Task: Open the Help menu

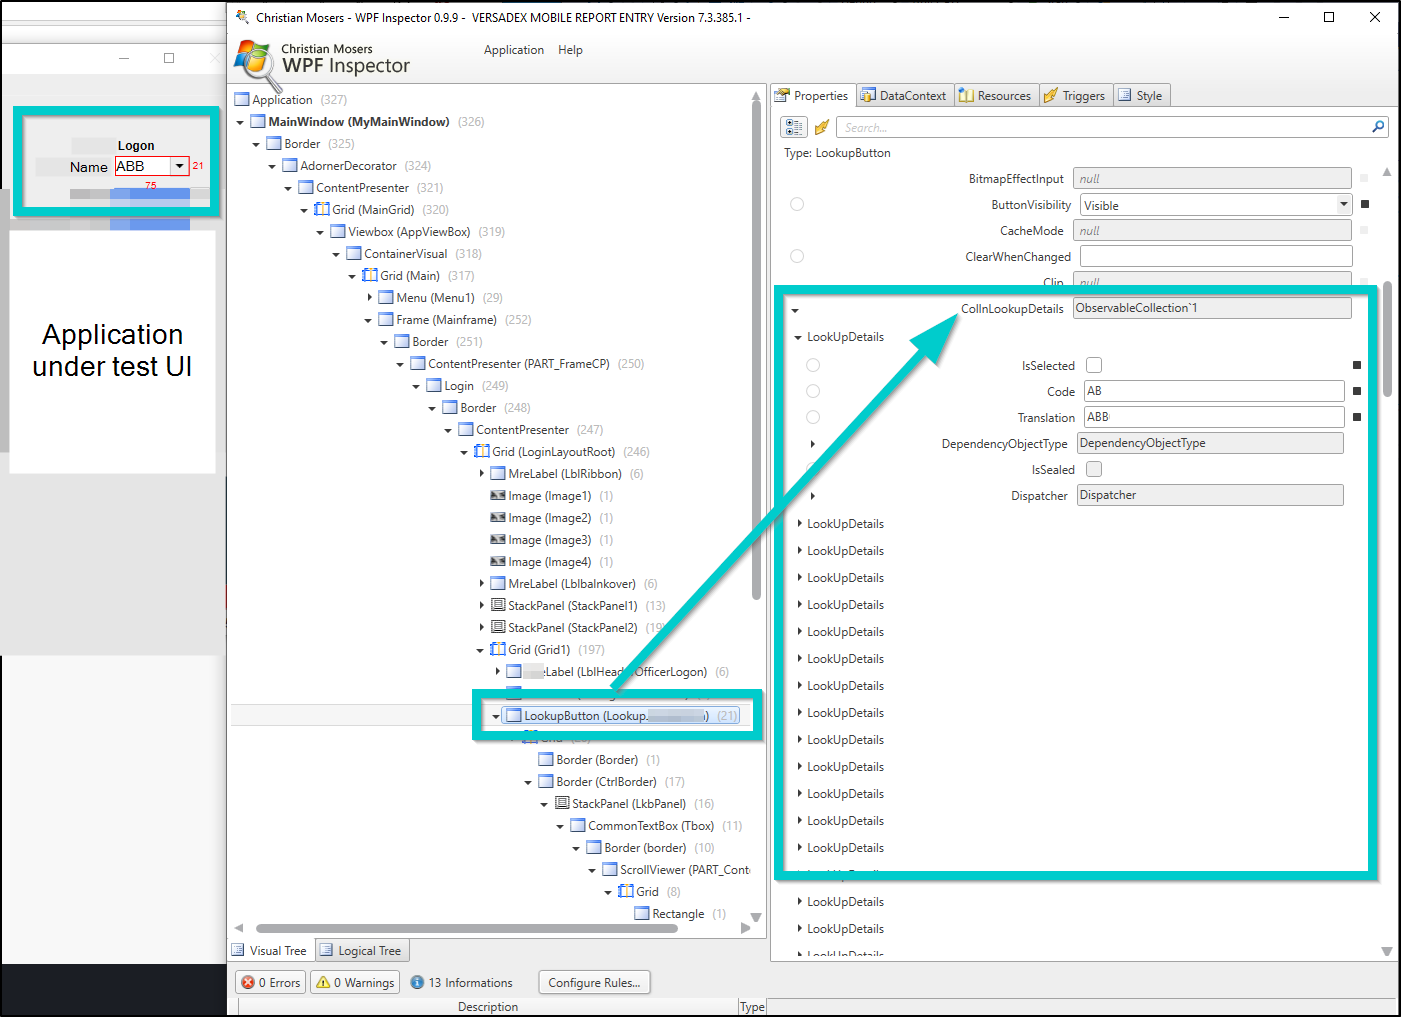Action: click(570, 50)
